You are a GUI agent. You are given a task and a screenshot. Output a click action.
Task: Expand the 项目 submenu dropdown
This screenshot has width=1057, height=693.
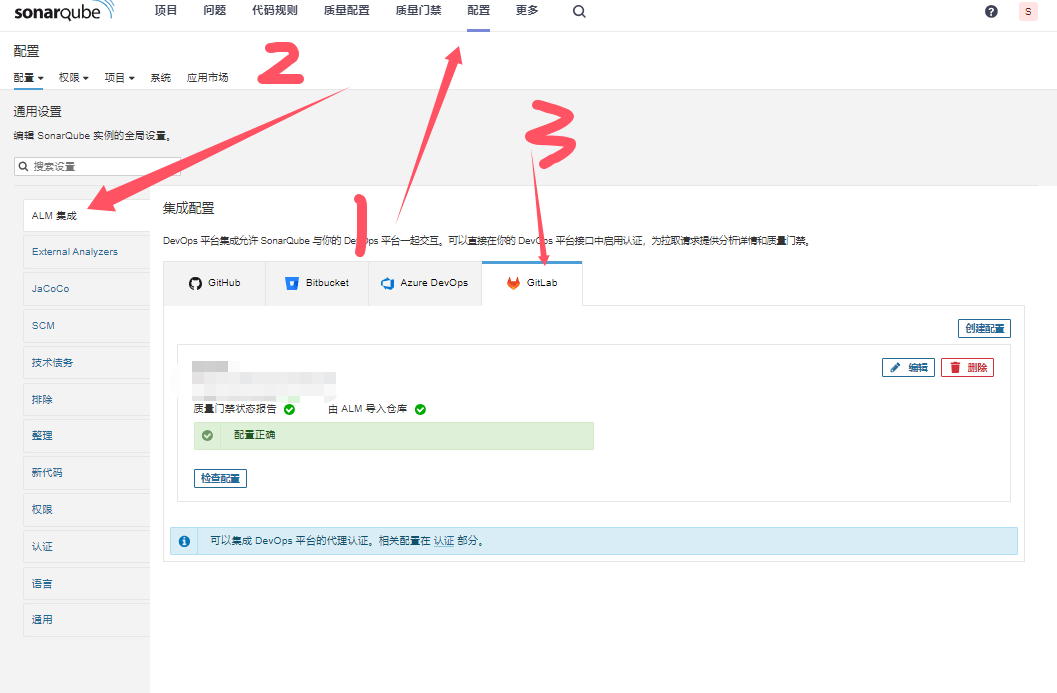click(x=120, y=78)
